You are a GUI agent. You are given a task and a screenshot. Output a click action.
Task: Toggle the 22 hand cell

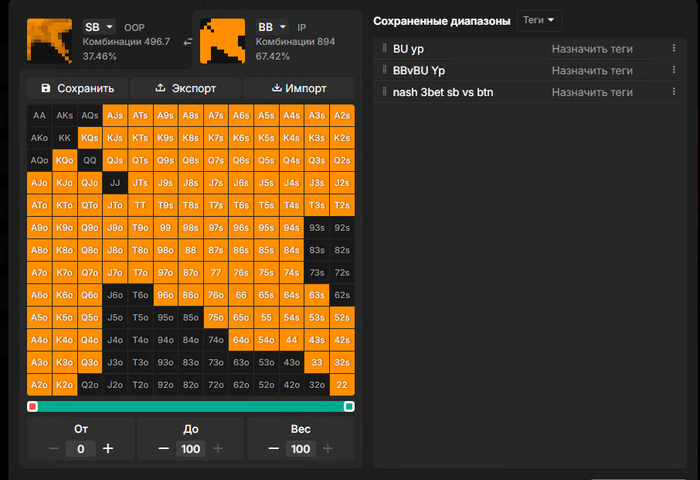coord(342,385)
